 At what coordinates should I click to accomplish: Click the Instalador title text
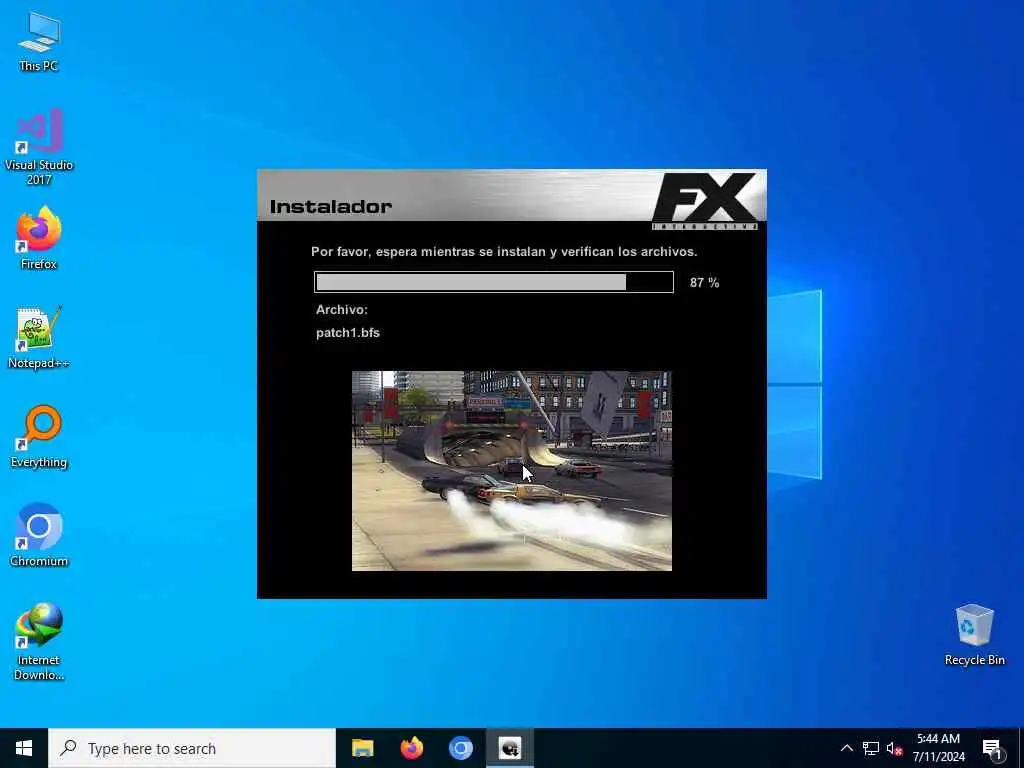[330, 206]
